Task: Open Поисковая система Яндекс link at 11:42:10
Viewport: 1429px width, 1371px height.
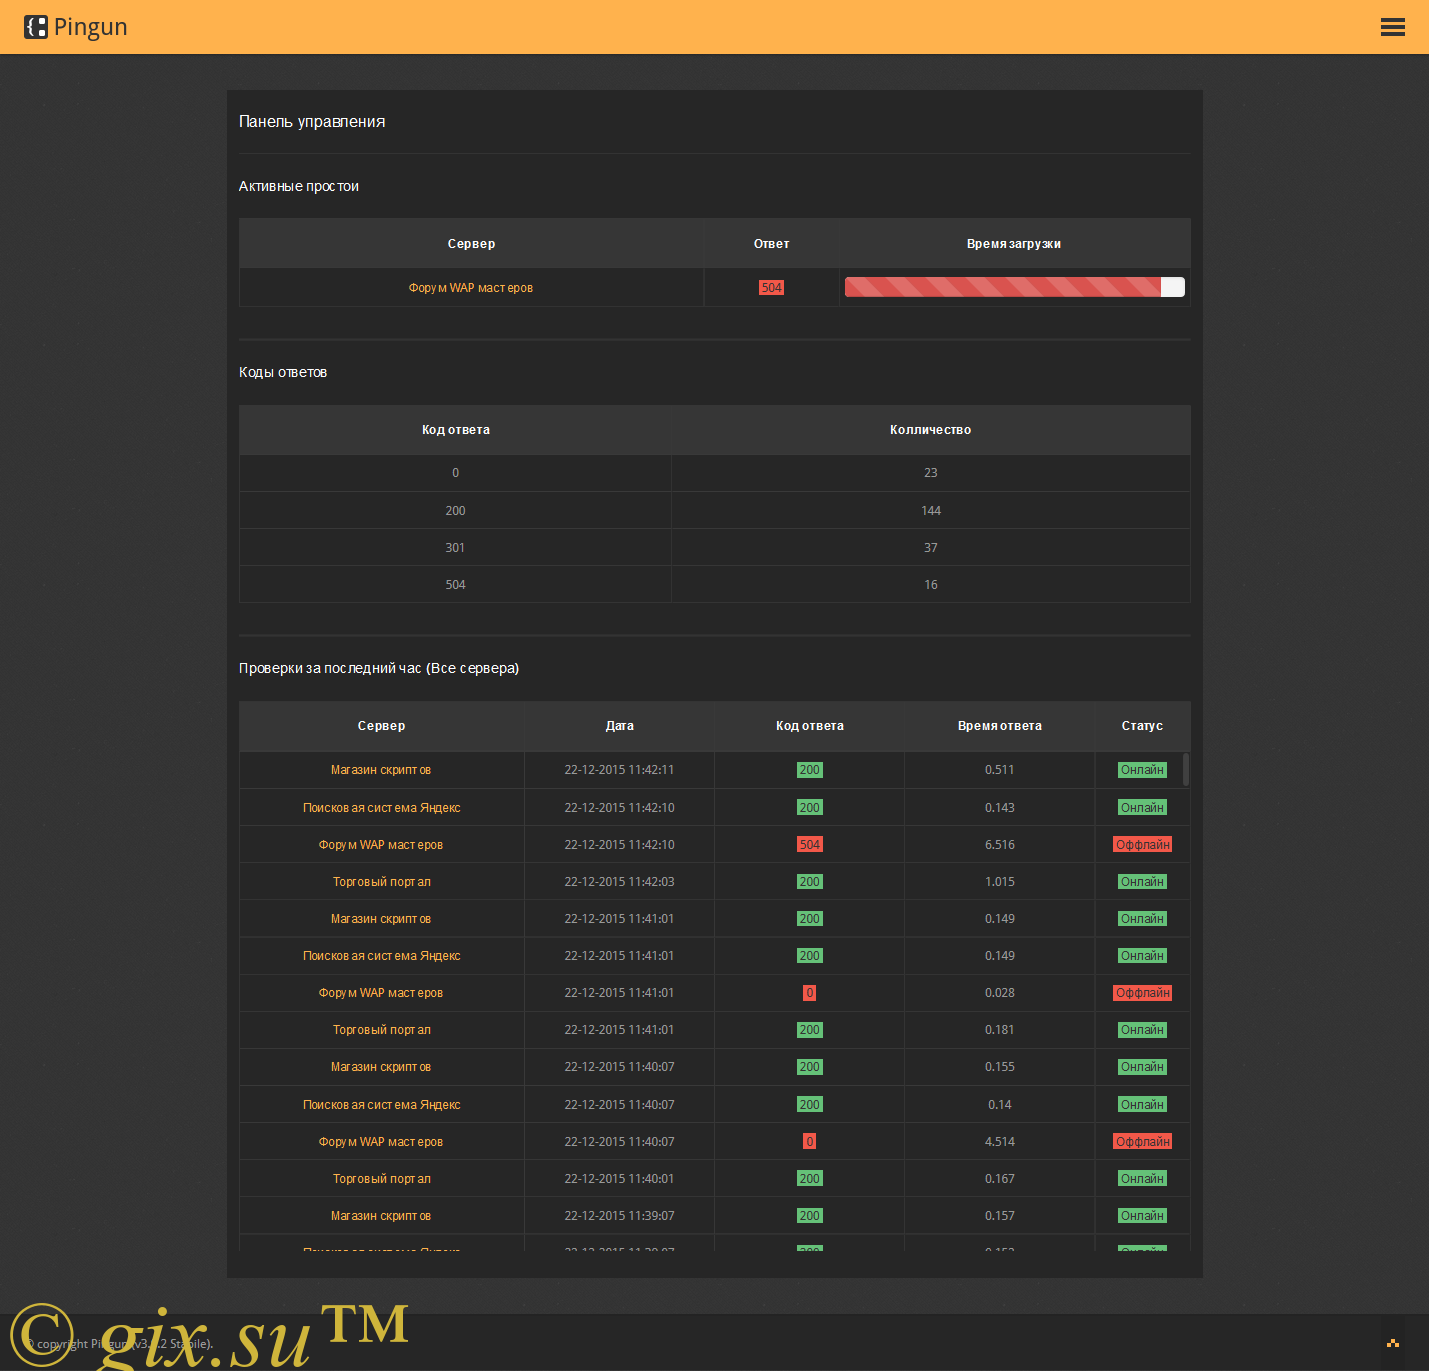Action: pyautogui.click(x=381, y=808)
